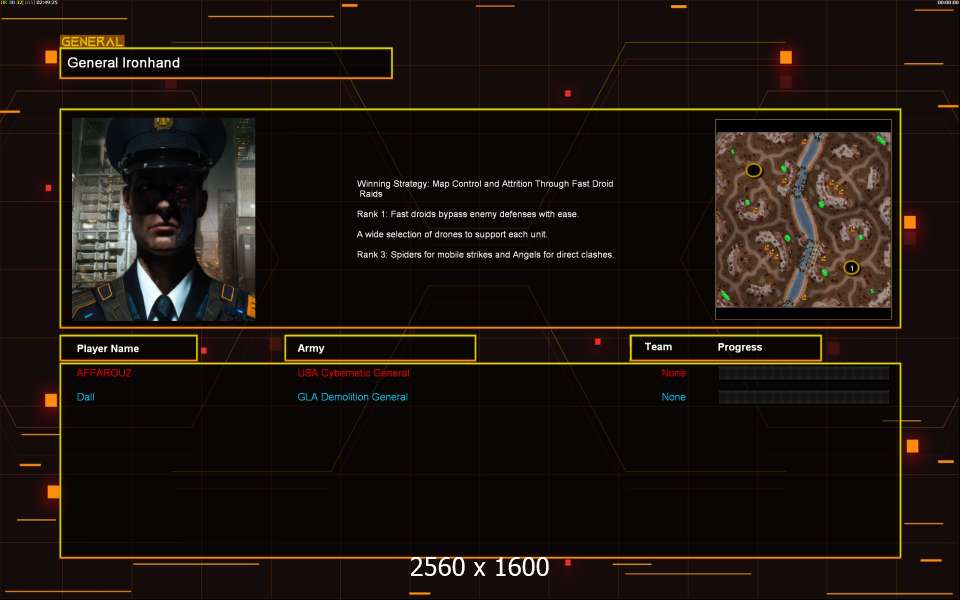Click the yellow GENERAL tag label
This screenshot has height=600, width=960.
point(92,42)
